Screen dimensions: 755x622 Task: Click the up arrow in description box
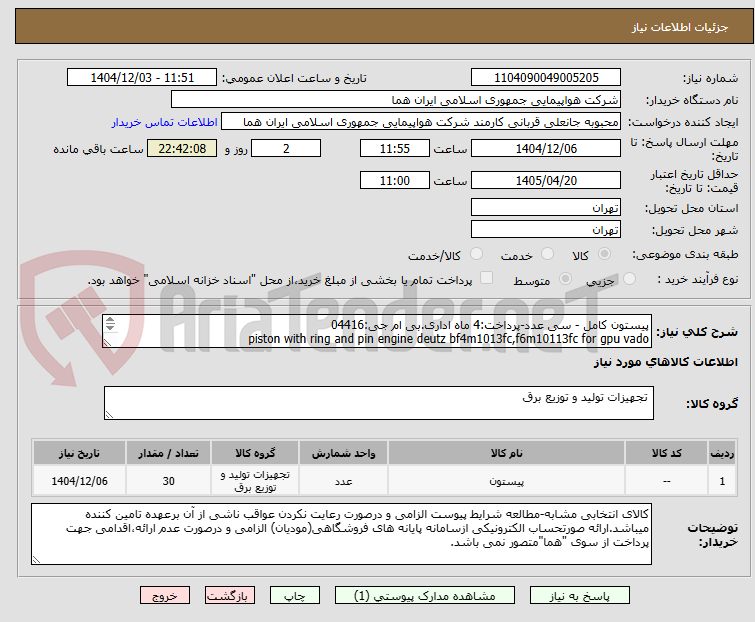[x=110, y=321]
